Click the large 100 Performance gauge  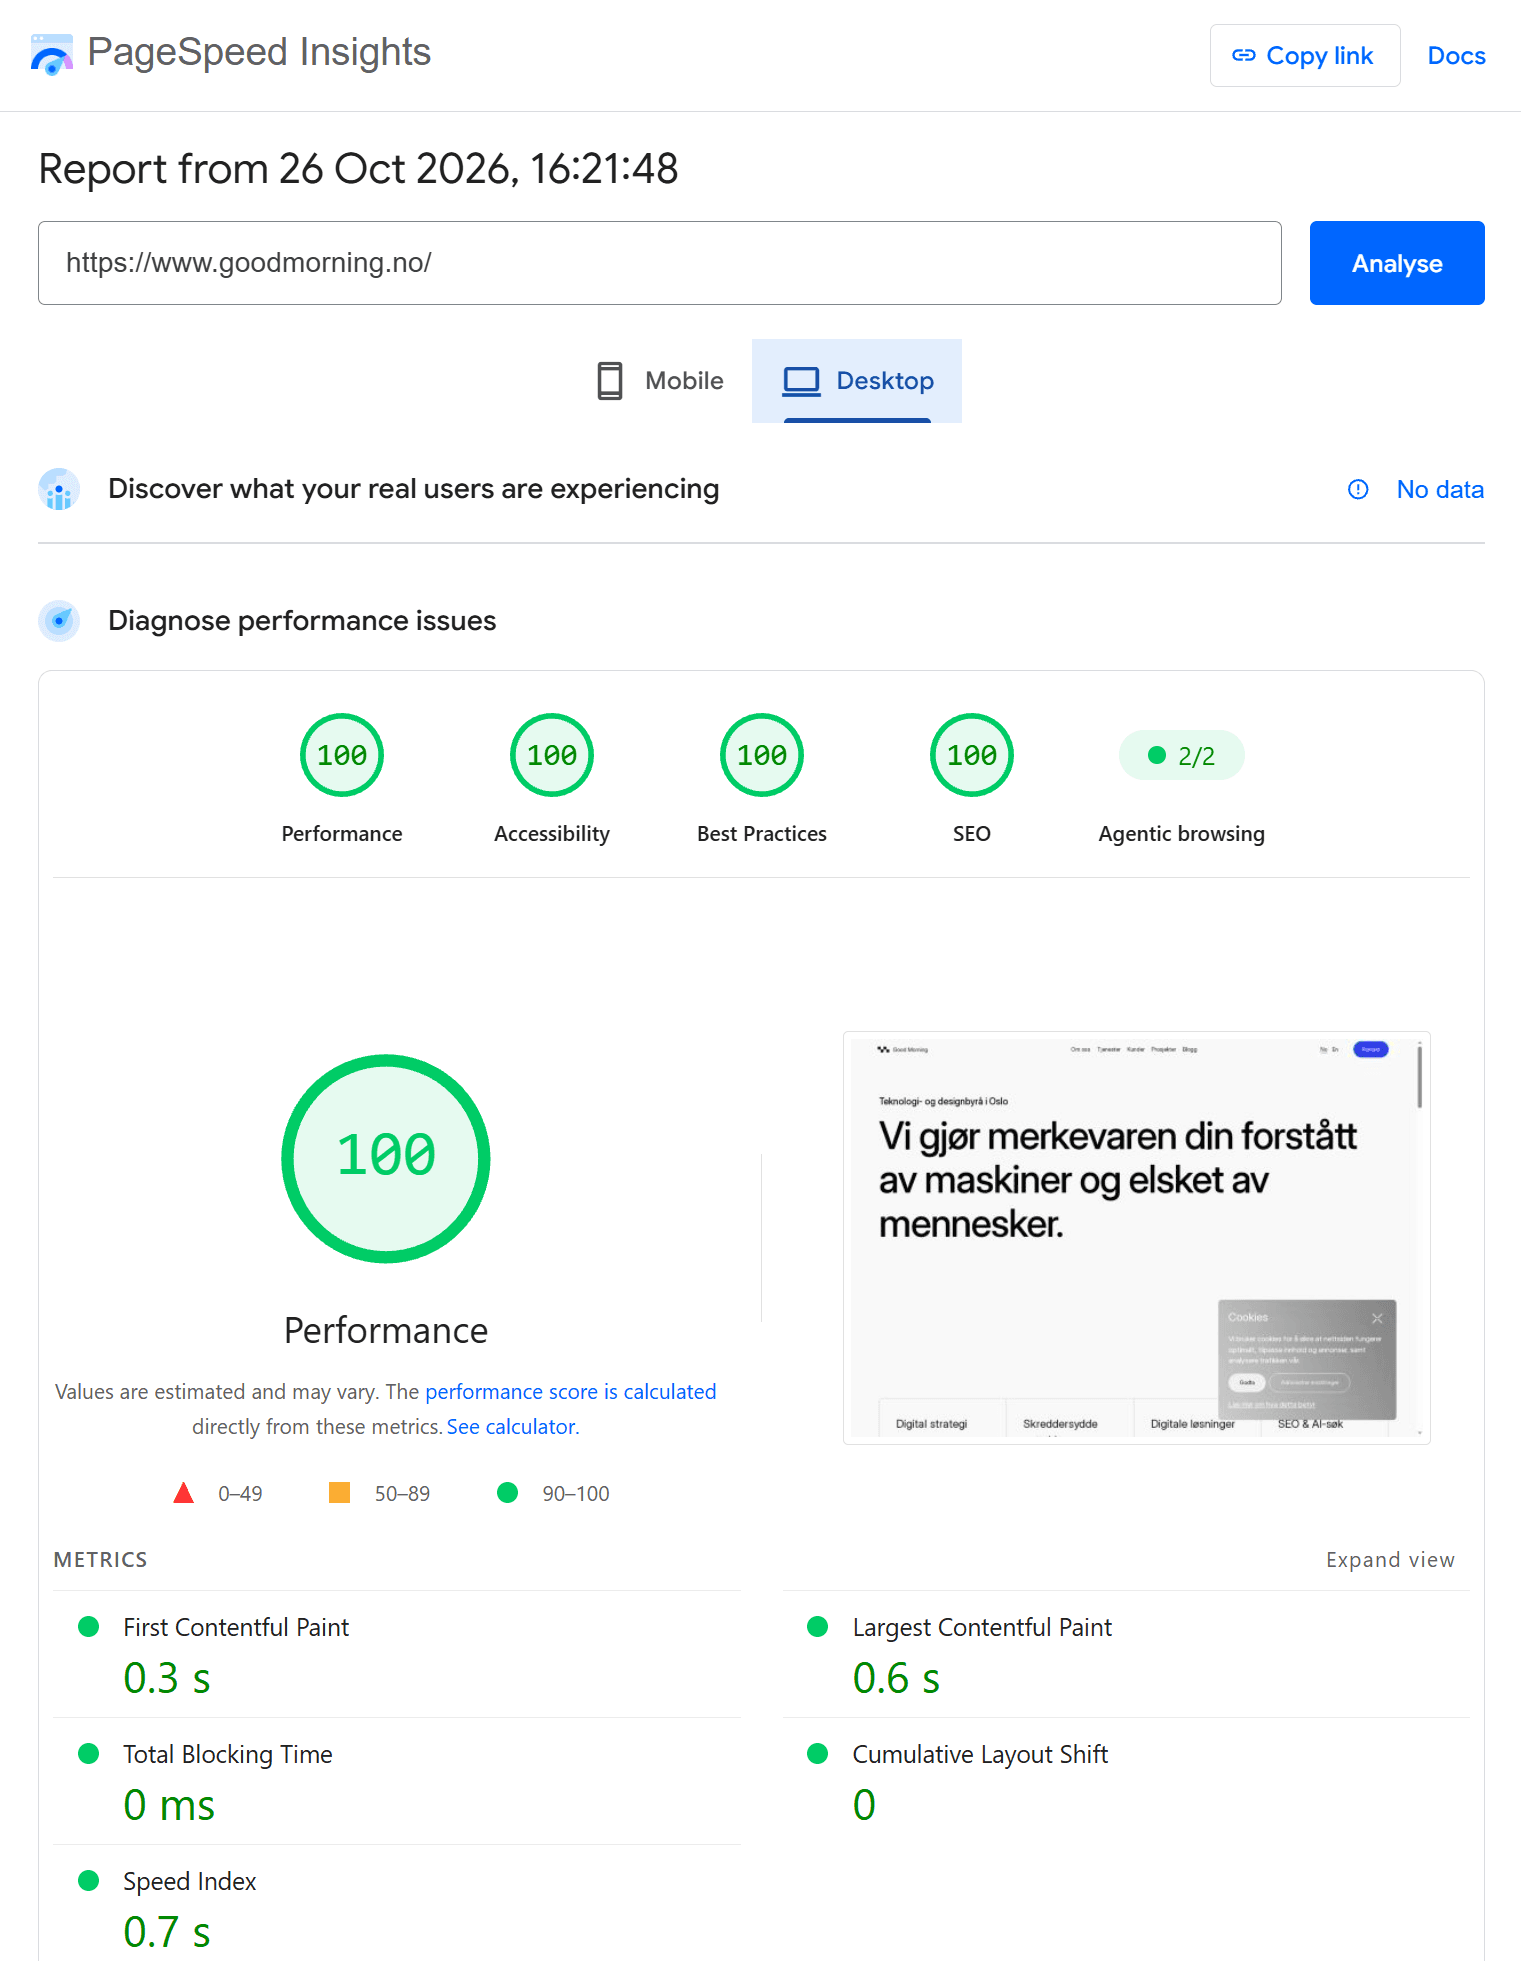(386, 1158)
